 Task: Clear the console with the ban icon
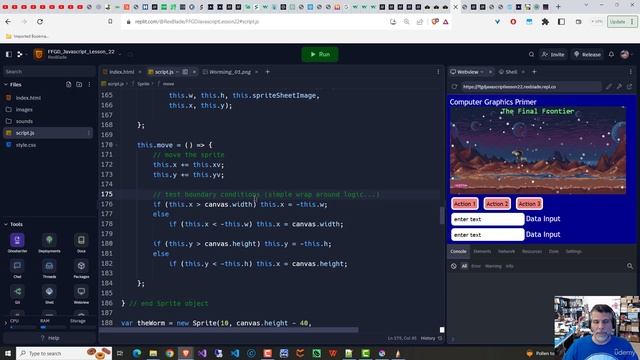point(454,266)
